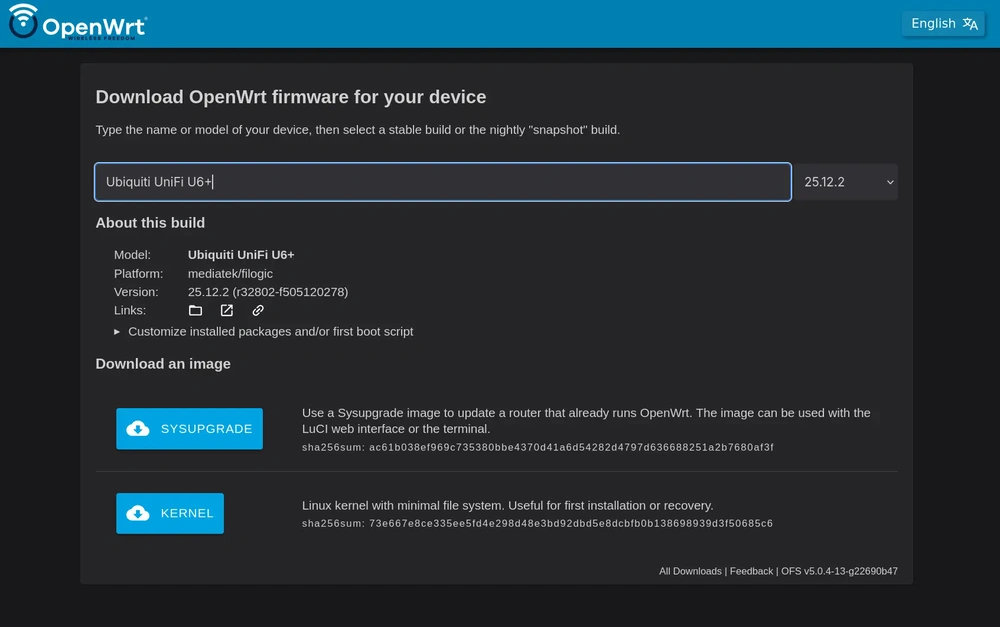
Task: Click the cloud download icon on SYSUPGRADE
Action: tap(138, 429)
